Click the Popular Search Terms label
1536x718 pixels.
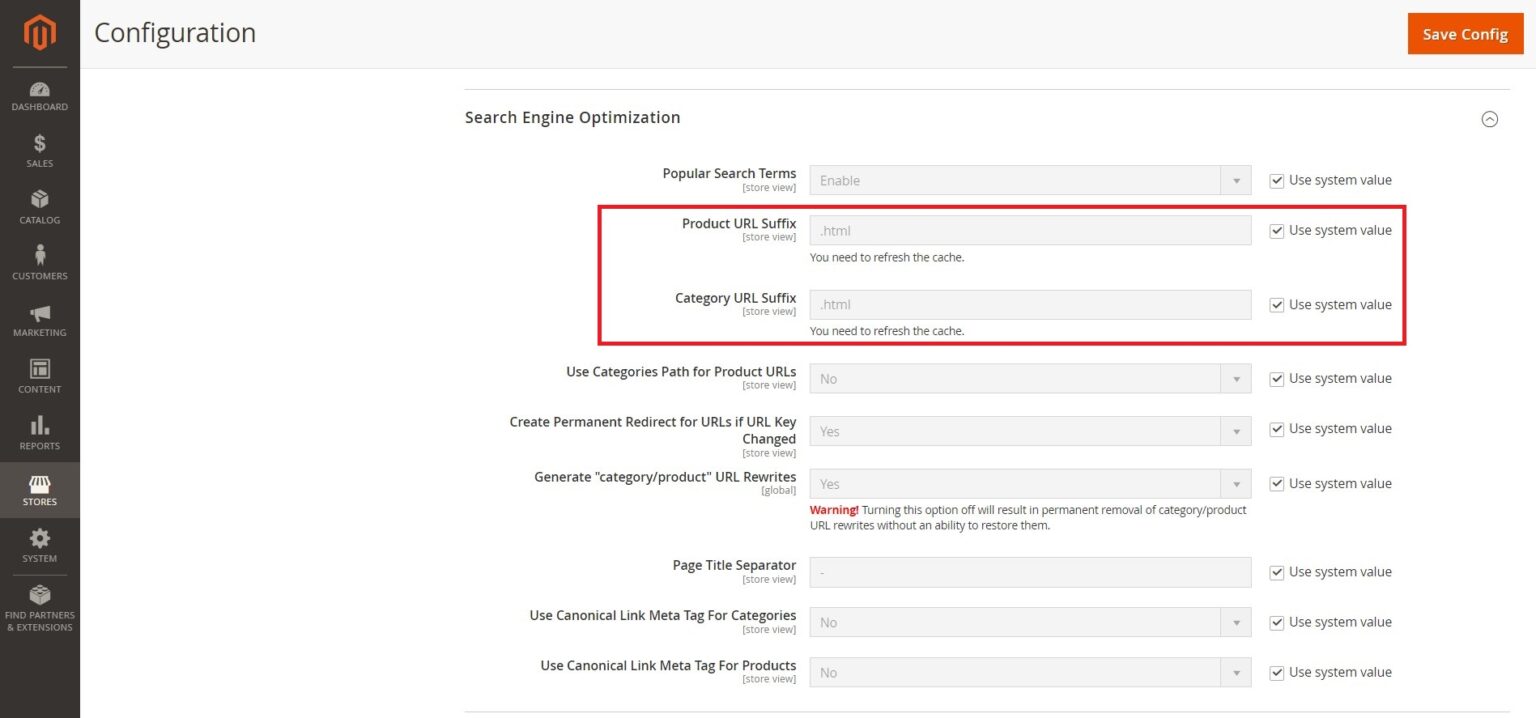(729, 173)
